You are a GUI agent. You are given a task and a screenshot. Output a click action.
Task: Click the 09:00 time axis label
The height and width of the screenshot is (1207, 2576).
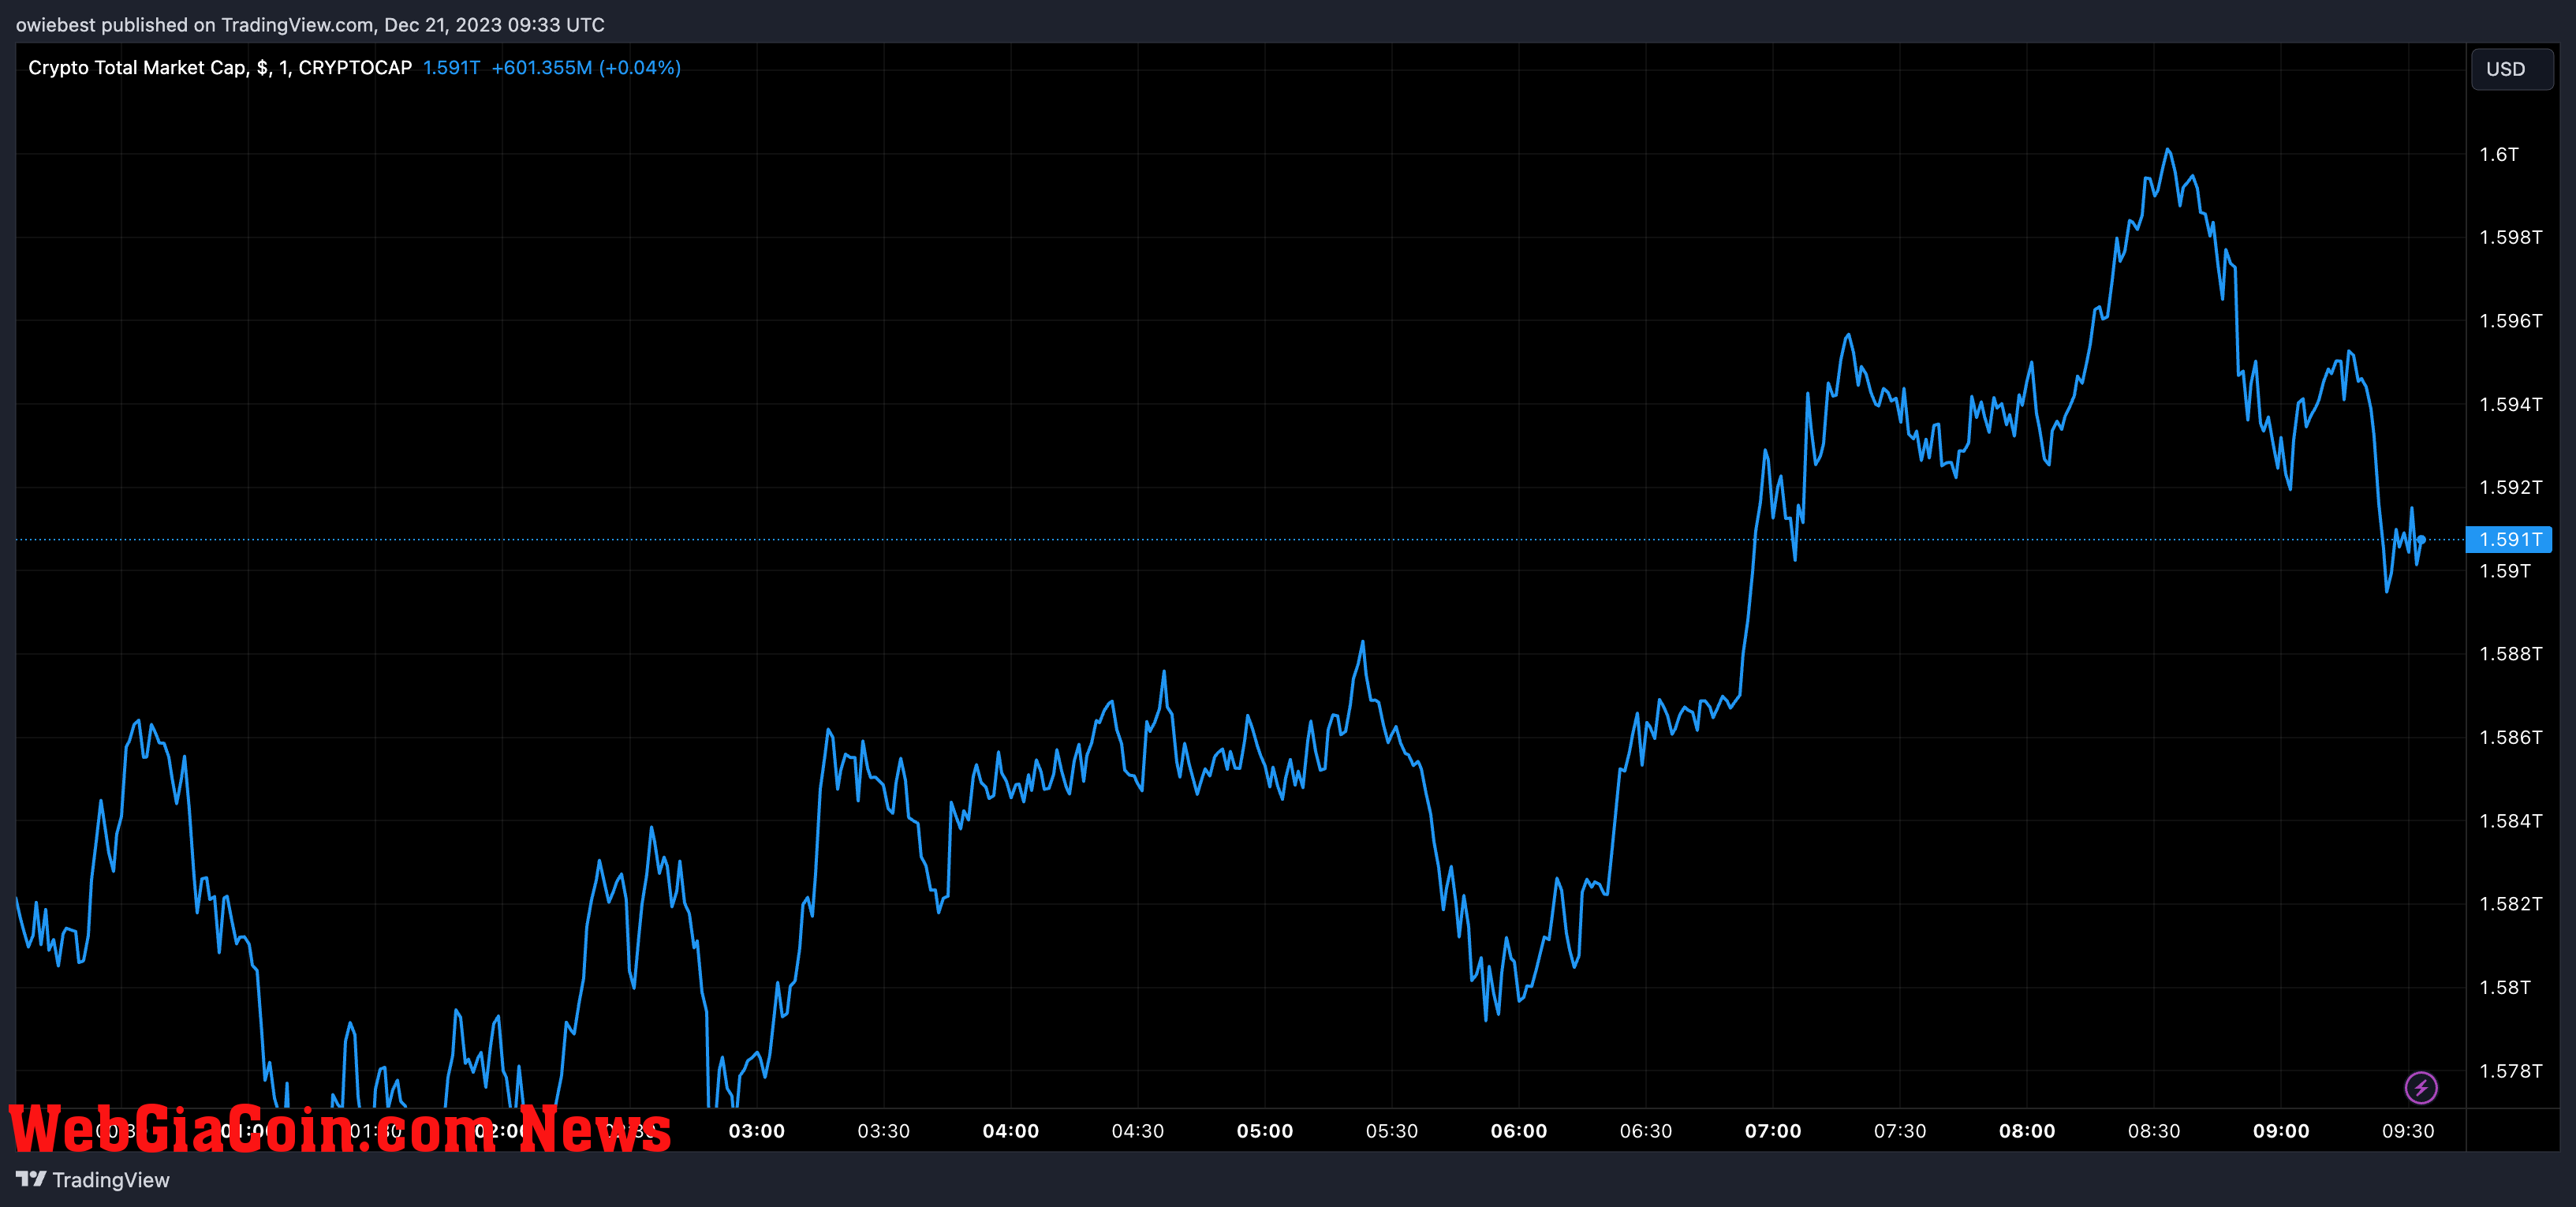click(2281, 1131)
